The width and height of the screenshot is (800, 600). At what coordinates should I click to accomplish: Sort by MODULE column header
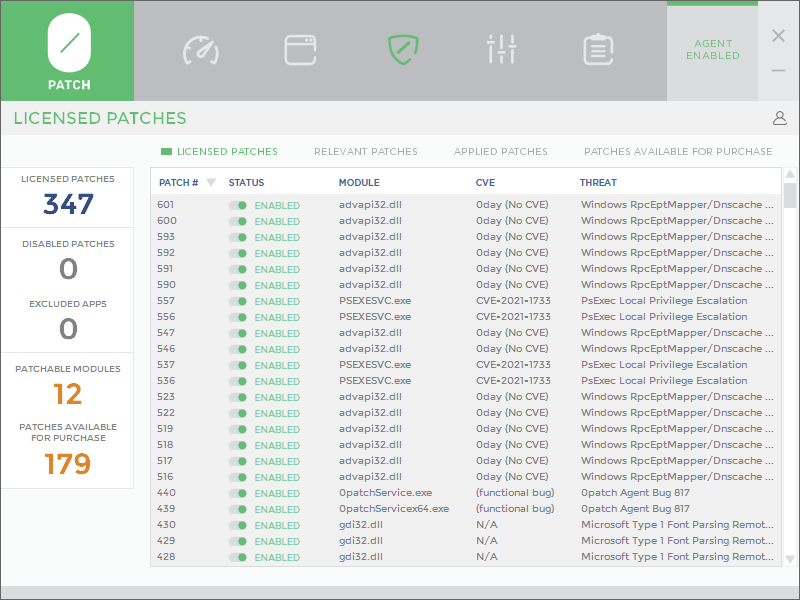coord(359,183)
